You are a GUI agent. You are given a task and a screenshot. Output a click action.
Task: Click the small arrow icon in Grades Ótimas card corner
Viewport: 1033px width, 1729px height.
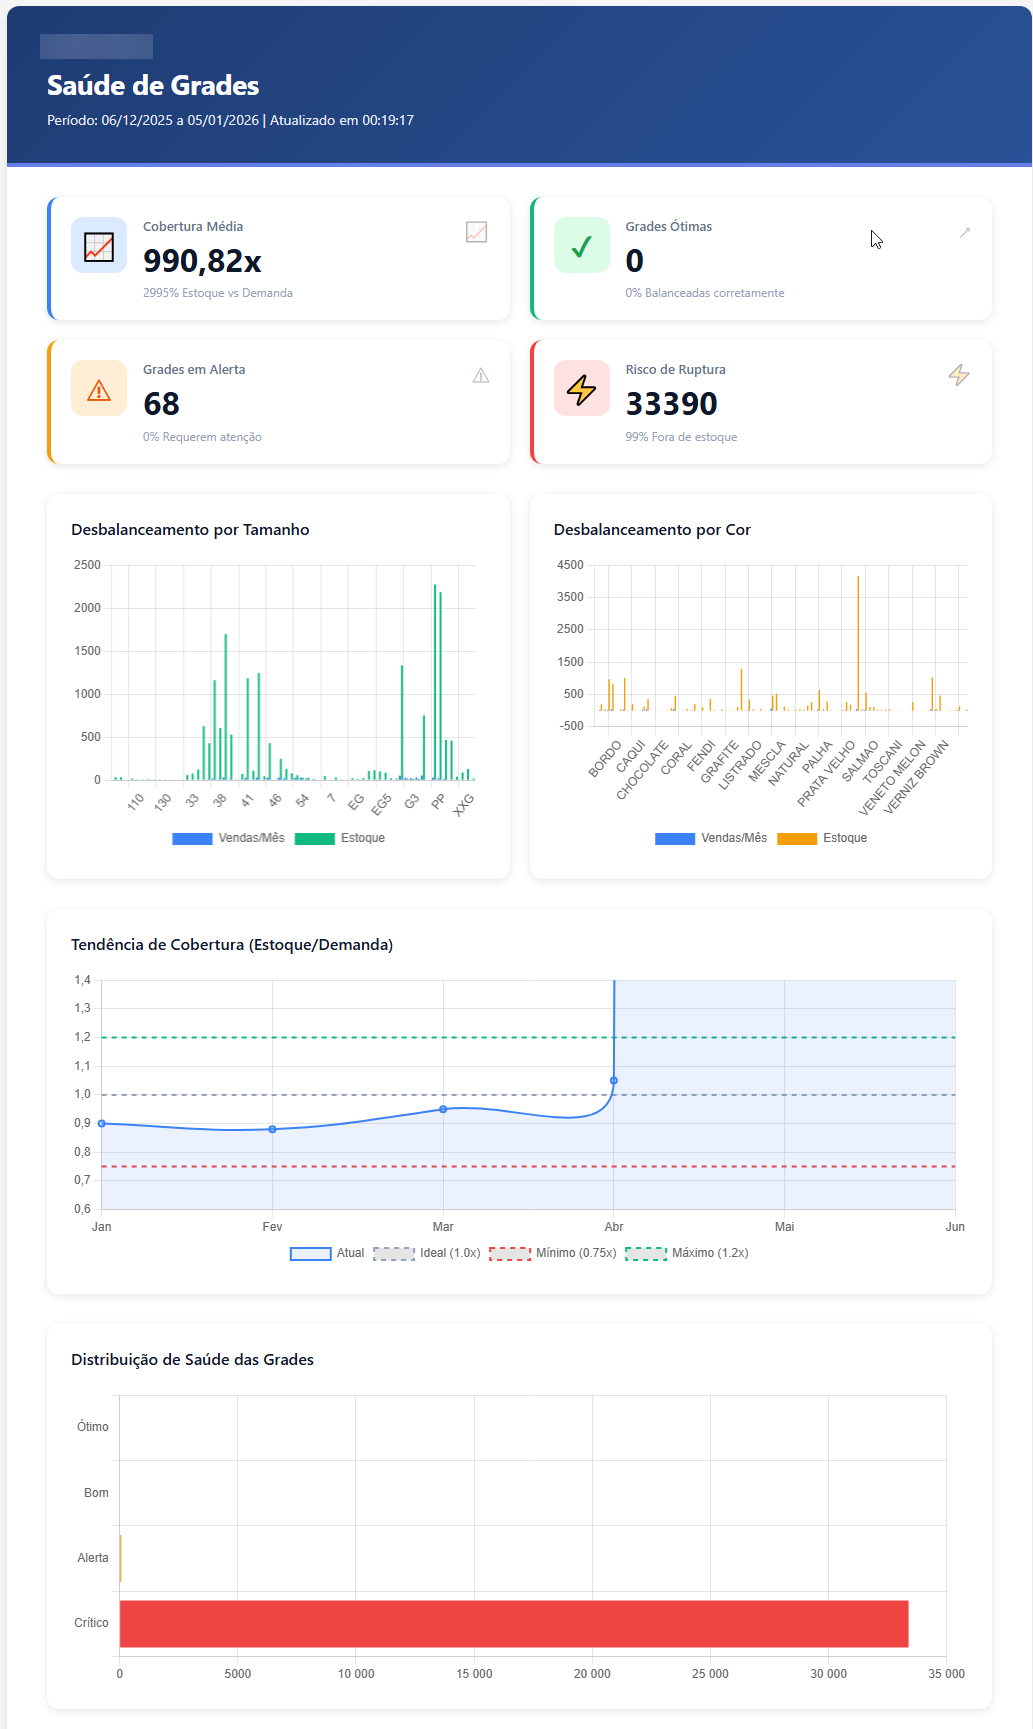964,233
